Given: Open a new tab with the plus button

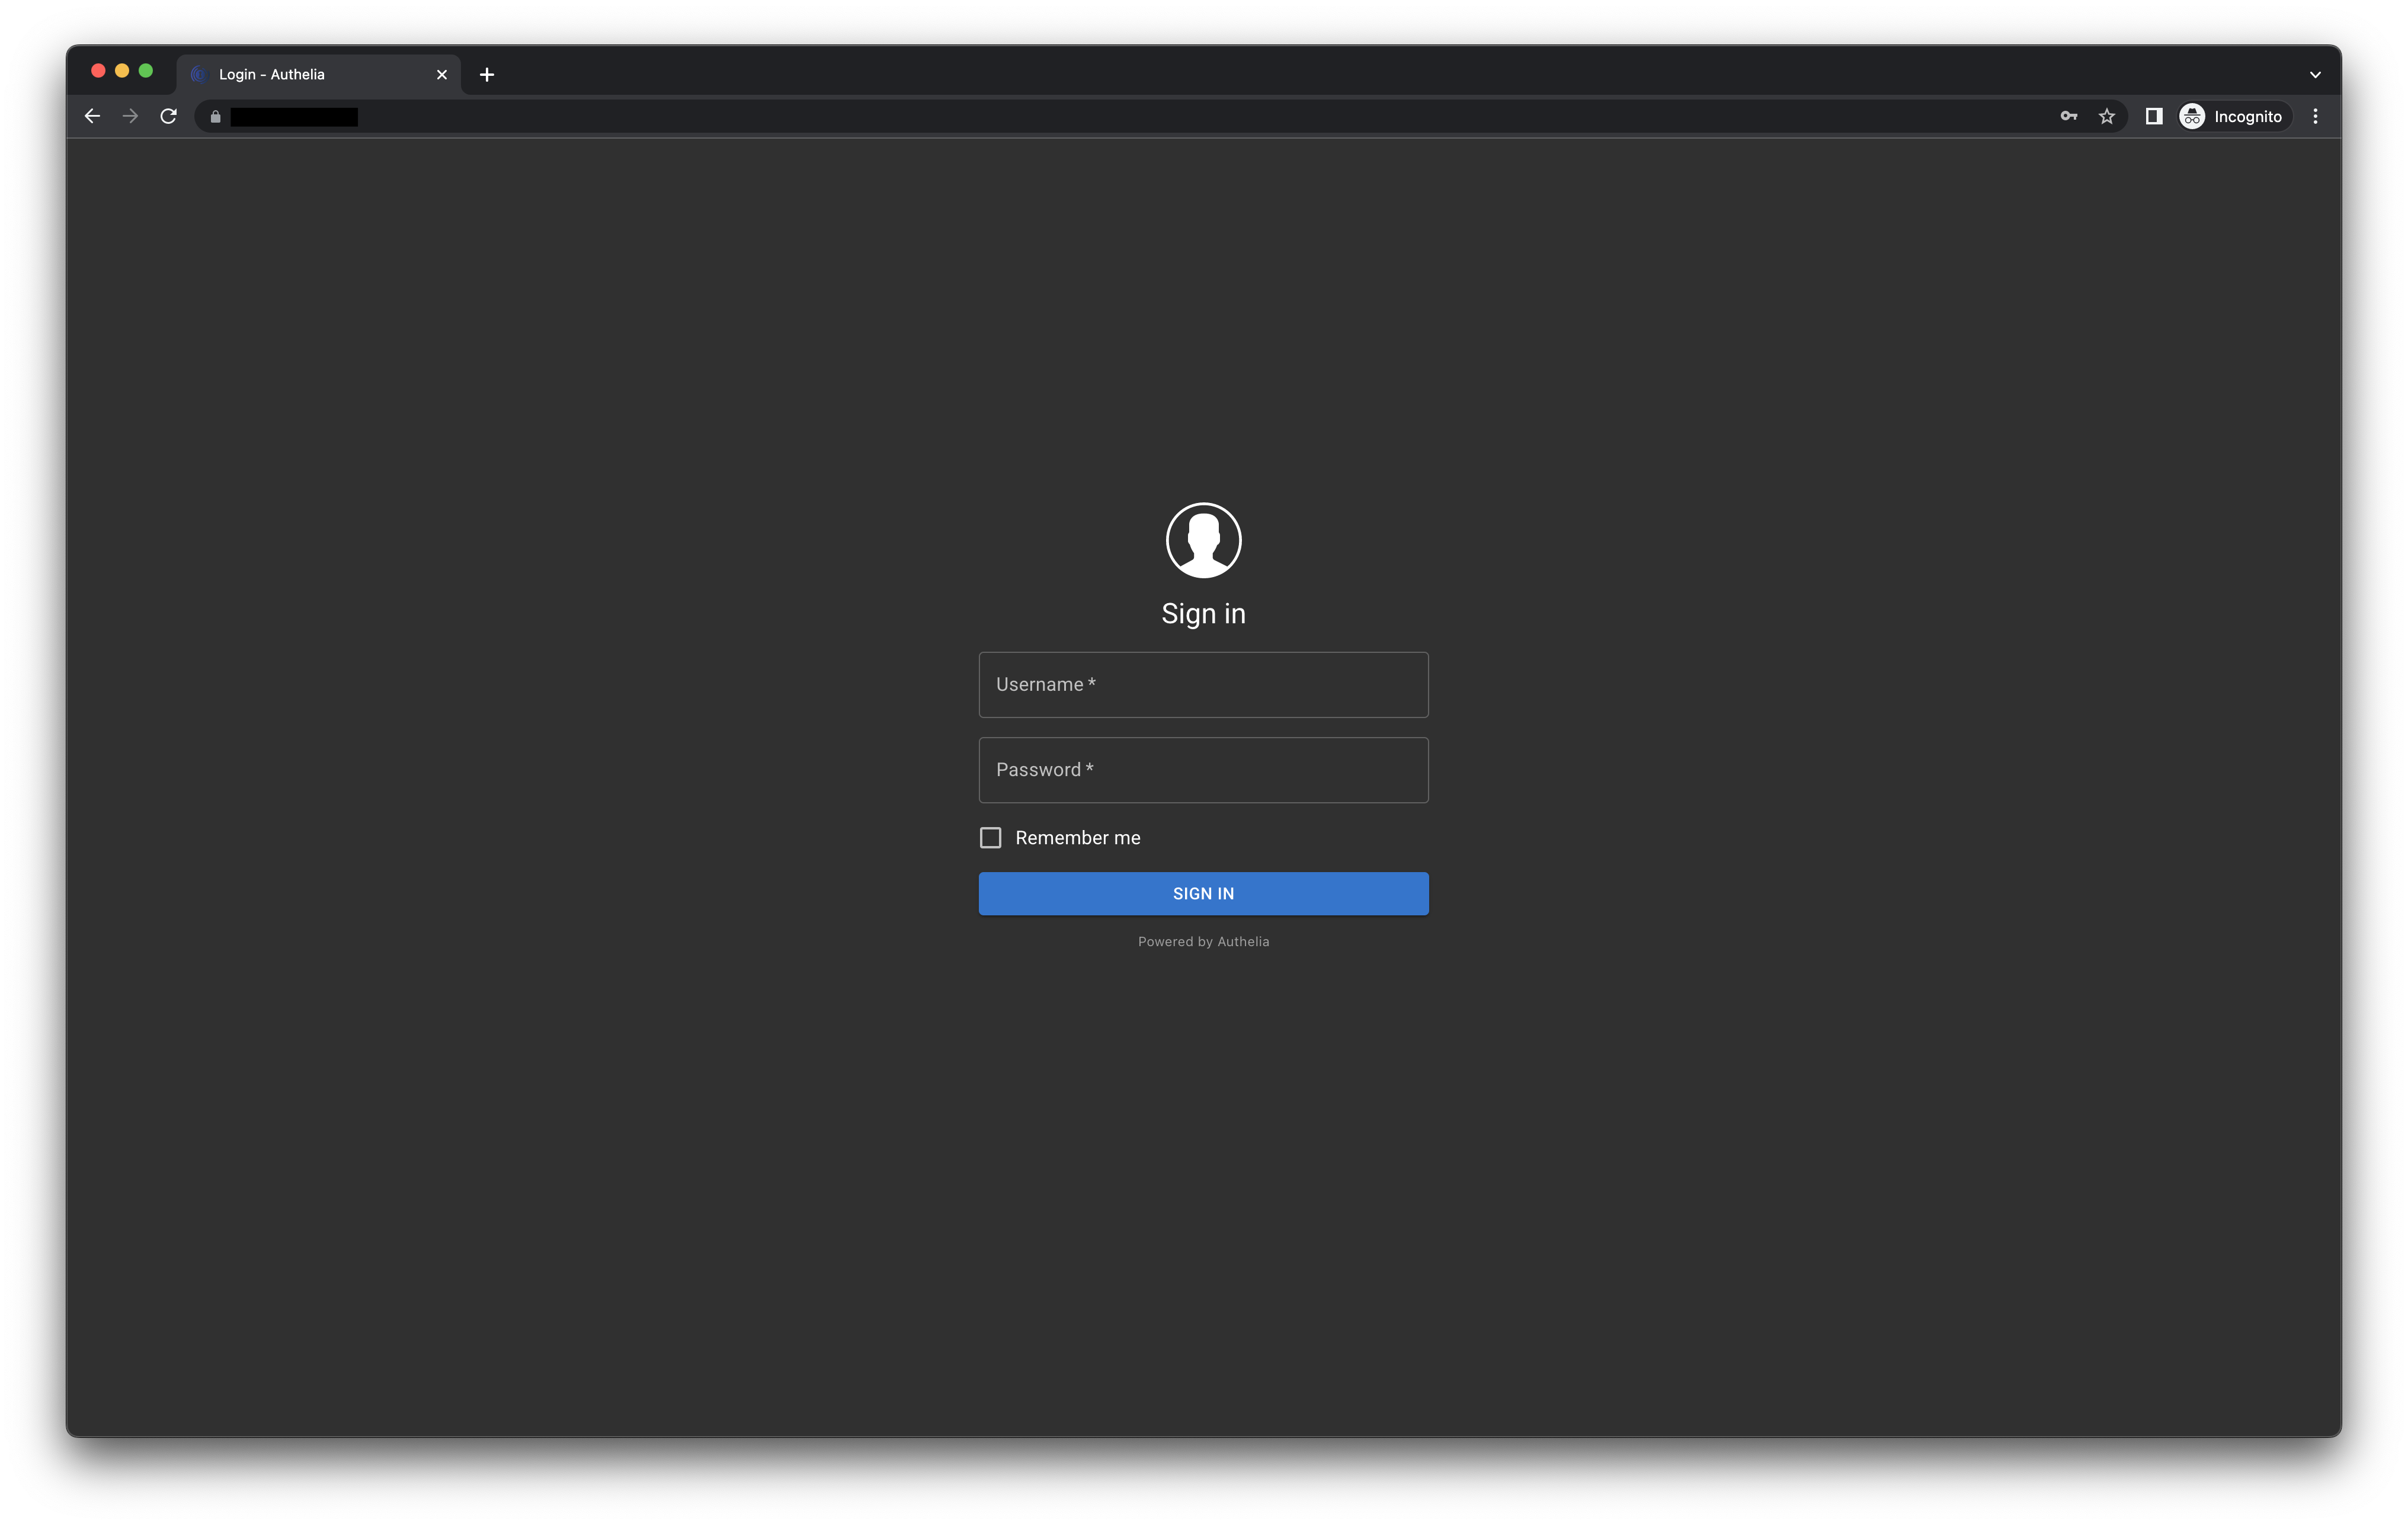Looking at the screenshot, I should [x=487, y=74].
